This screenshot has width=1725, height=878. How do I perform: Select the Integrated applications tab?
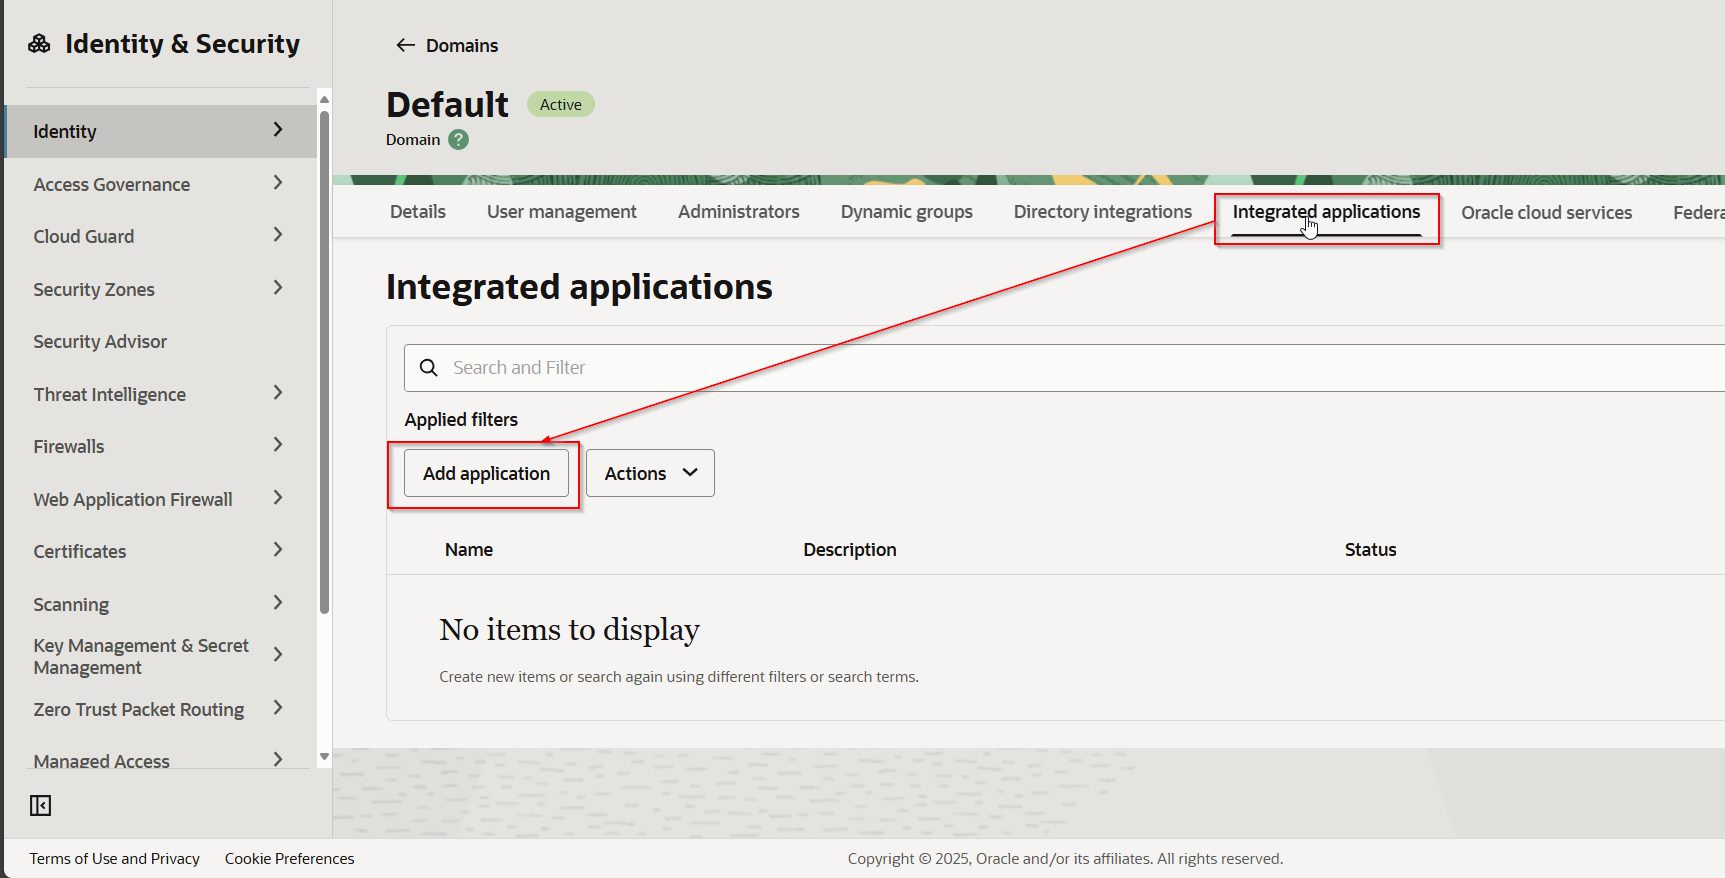point(1326,212)
